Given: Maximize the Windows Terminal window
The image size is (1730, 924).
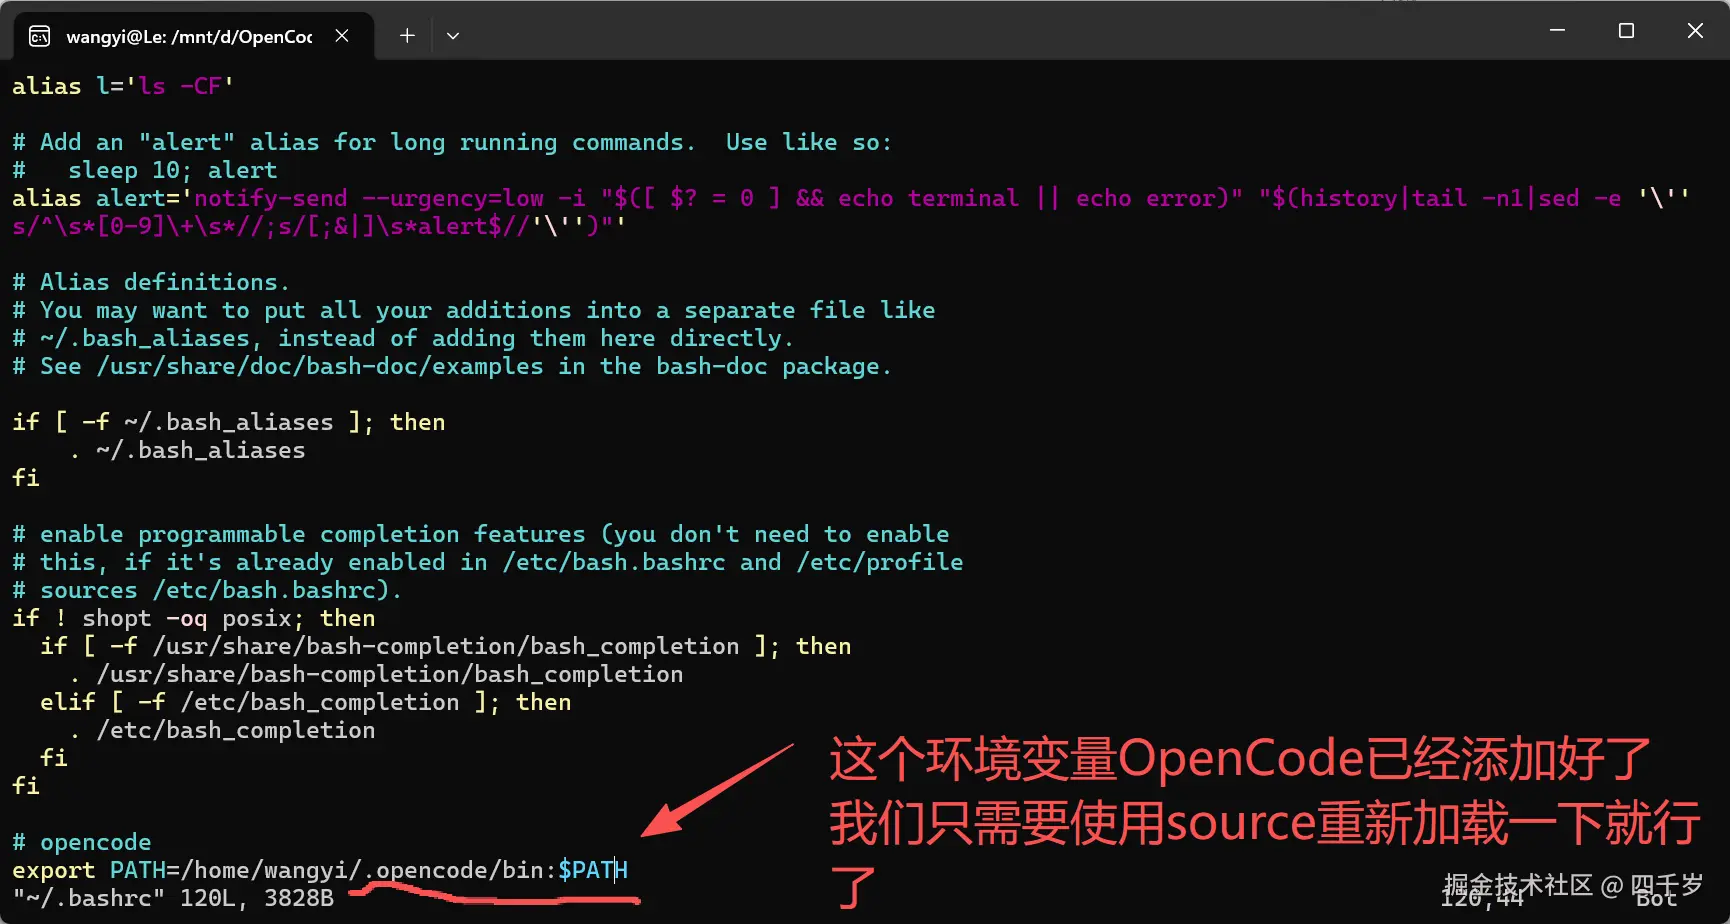Looking at the screenshot, I should click(1626, 30).
